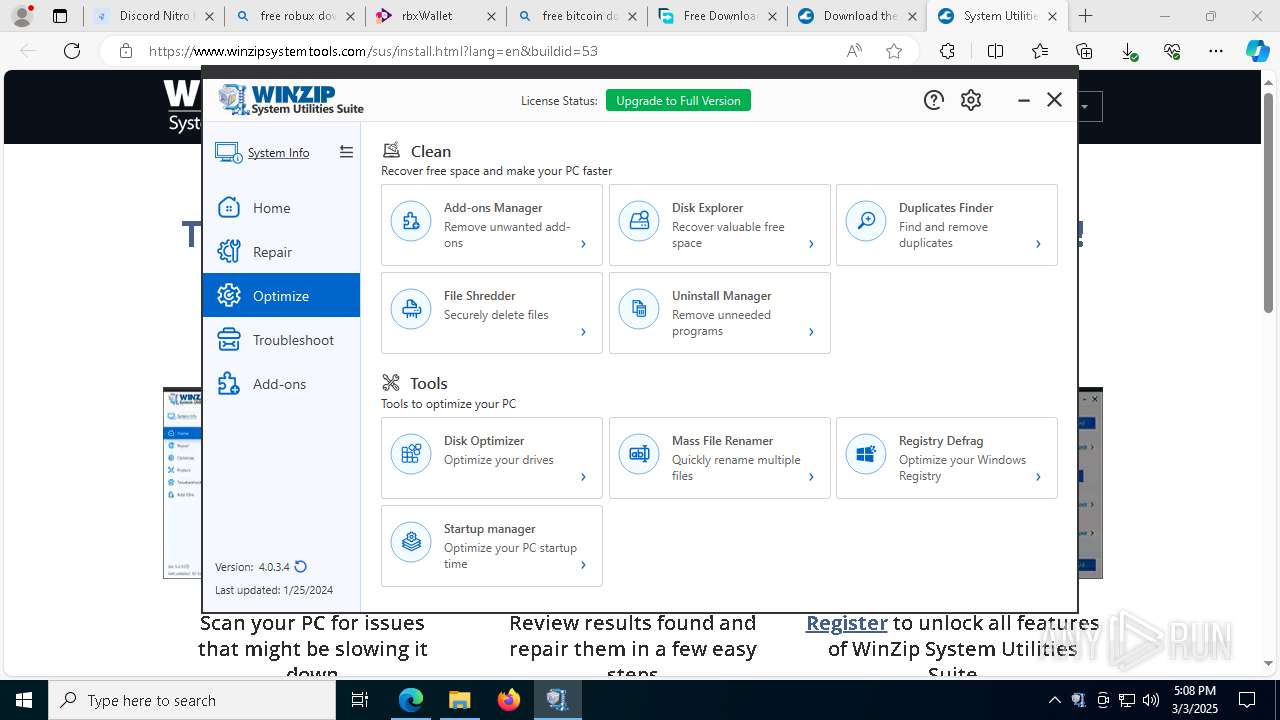Select Repair in sidebar

(281, 252)
